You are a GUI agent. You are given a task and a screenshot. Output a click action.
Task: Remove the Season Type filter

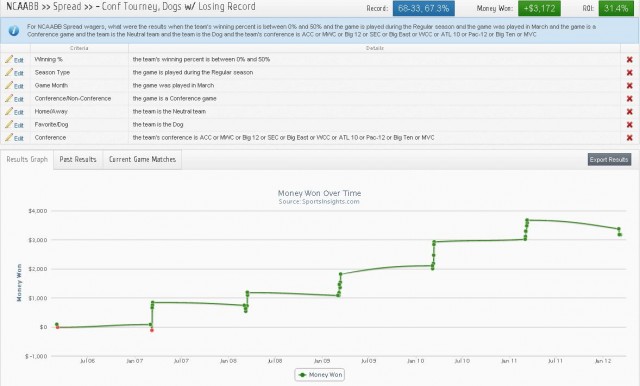pyautogui.click(x=629, y=73)
